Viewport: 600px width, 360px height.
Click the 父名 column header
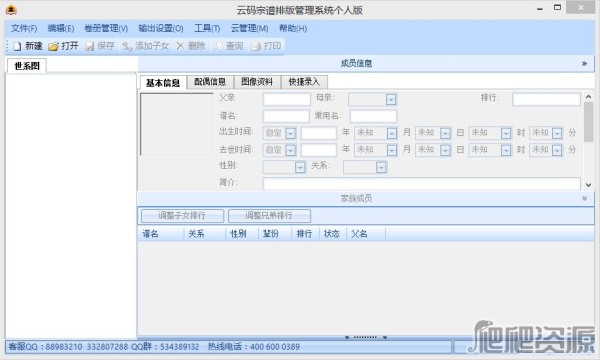point(366,234)
